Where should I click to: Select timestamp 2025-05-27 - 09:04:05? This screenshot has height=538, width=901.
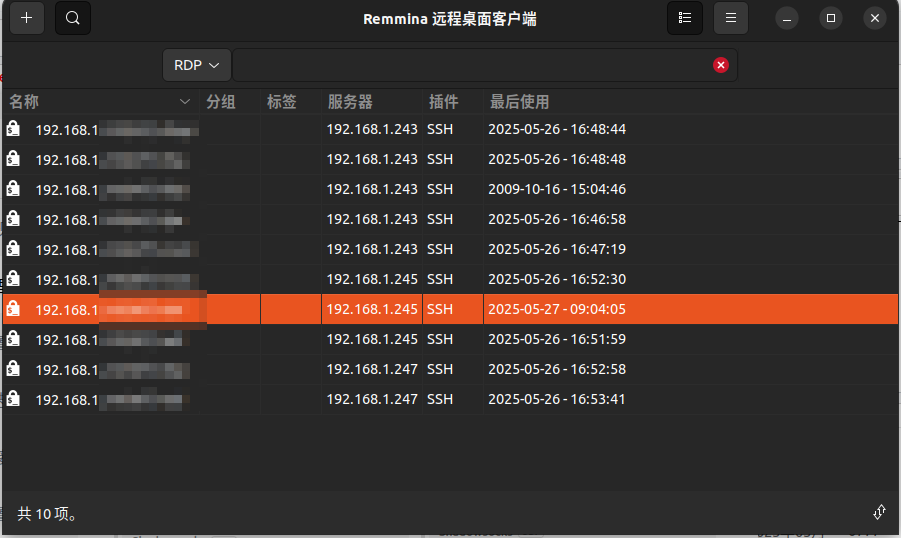point(557,309)
